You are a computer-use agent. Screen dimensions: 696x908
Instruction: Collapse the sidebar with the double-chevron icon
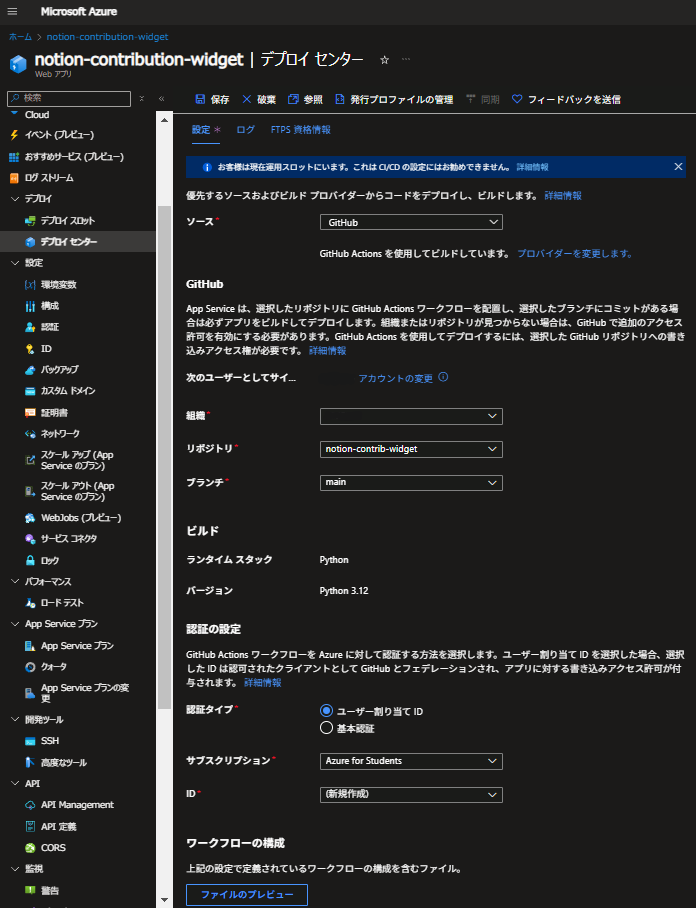pos(162,99)
